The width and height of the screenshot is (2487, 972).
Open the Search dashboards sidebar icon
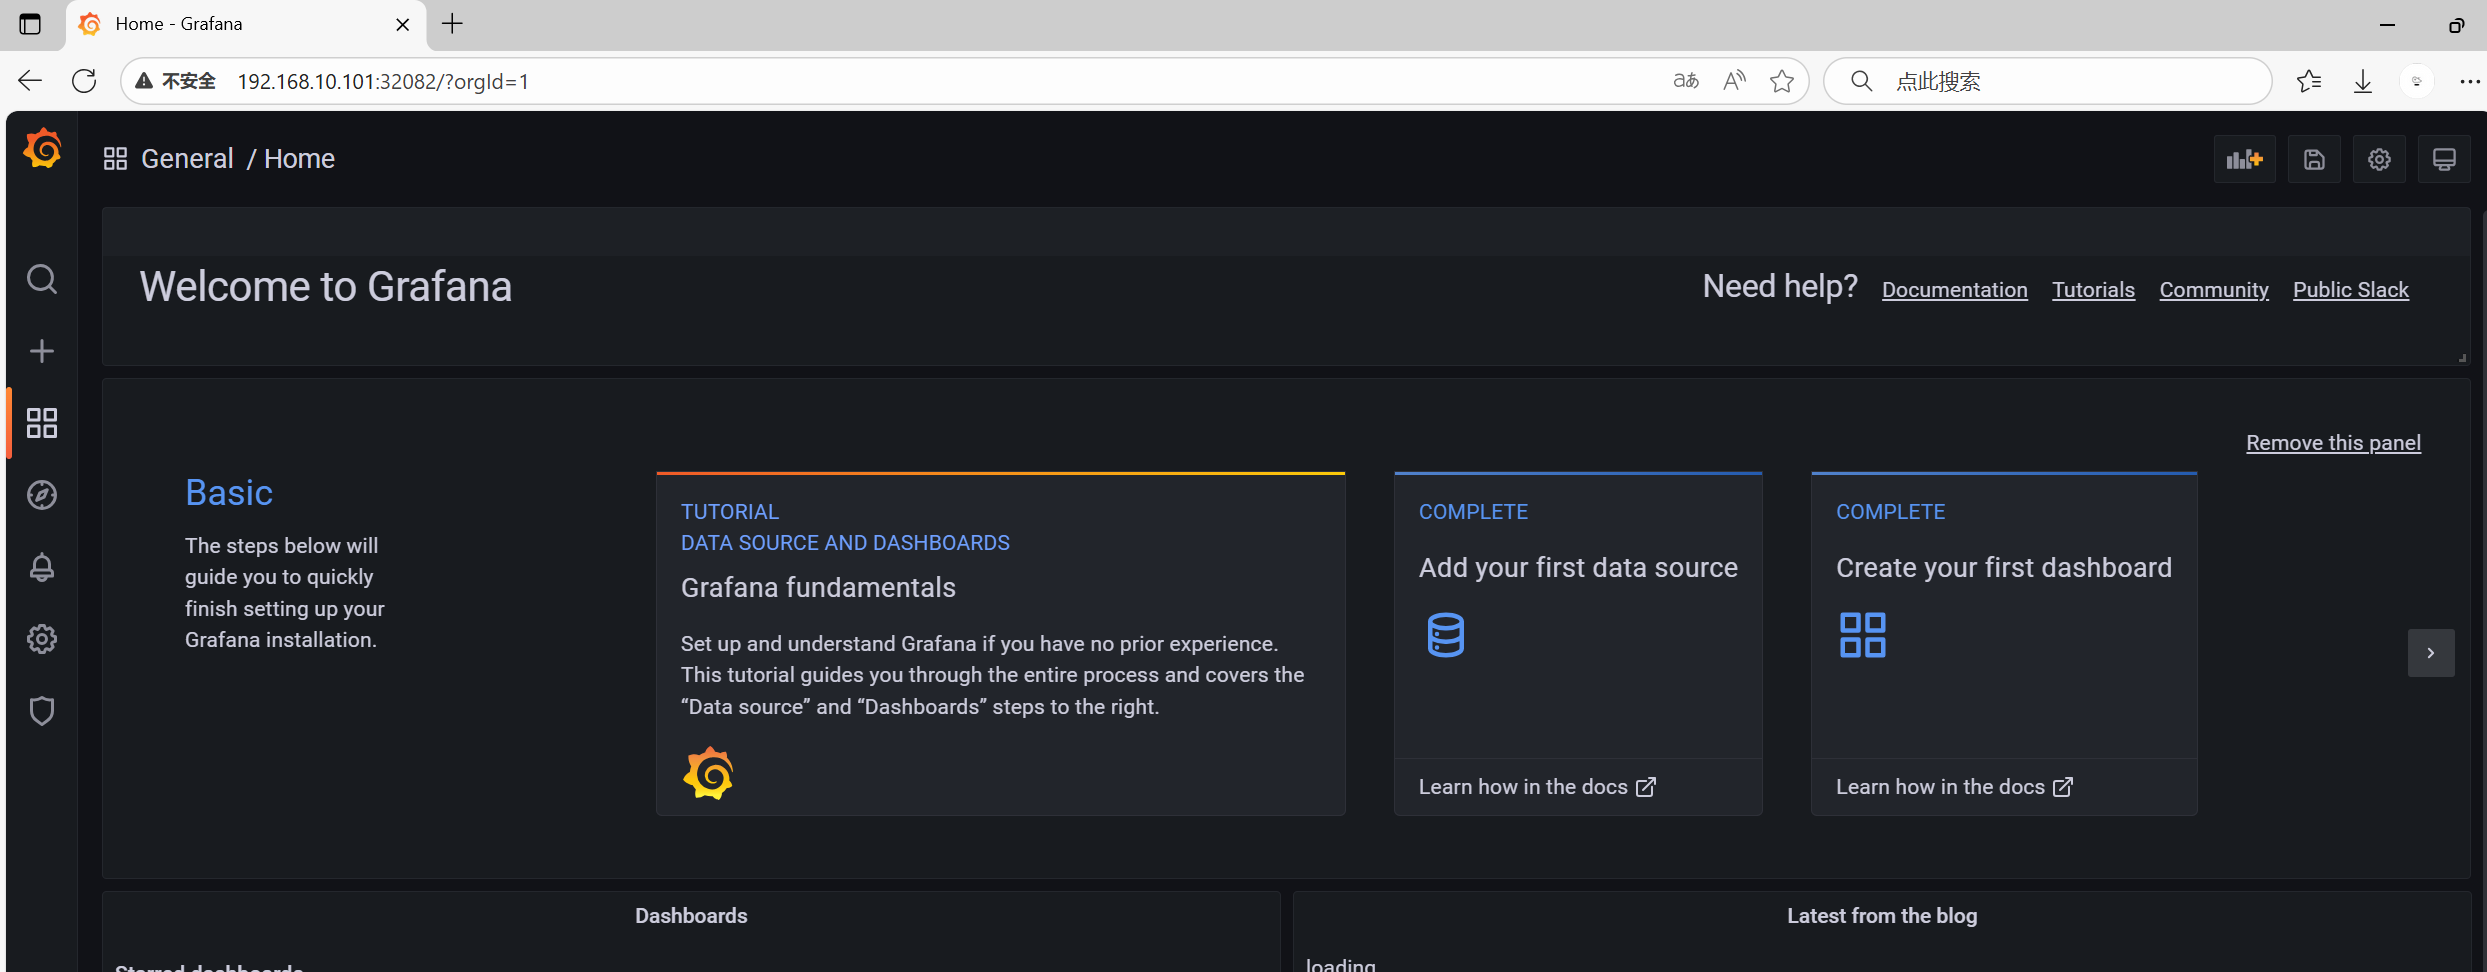[42, 279]
